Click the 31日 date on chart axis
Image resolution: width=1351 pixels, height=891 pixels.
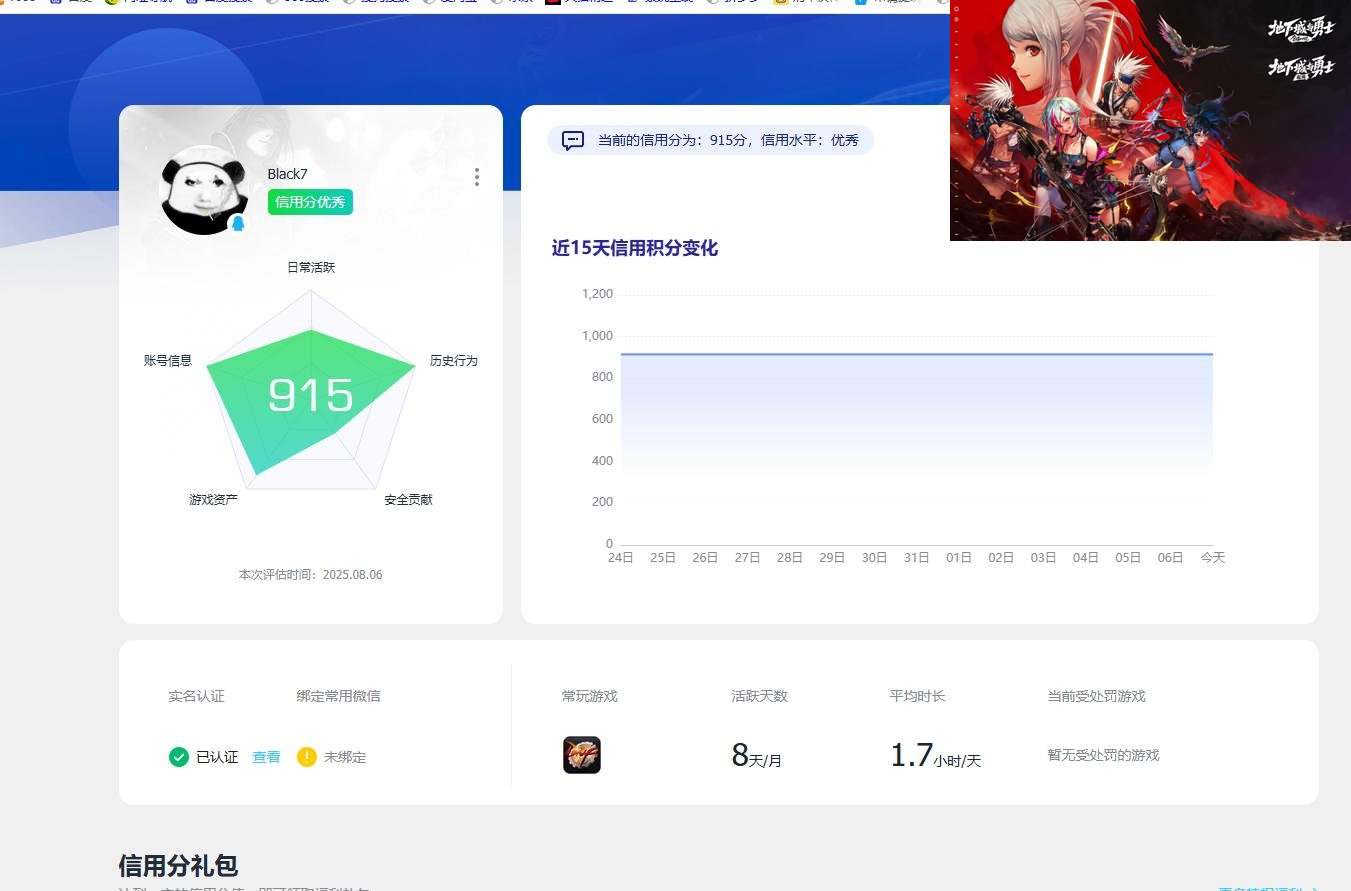917,558
